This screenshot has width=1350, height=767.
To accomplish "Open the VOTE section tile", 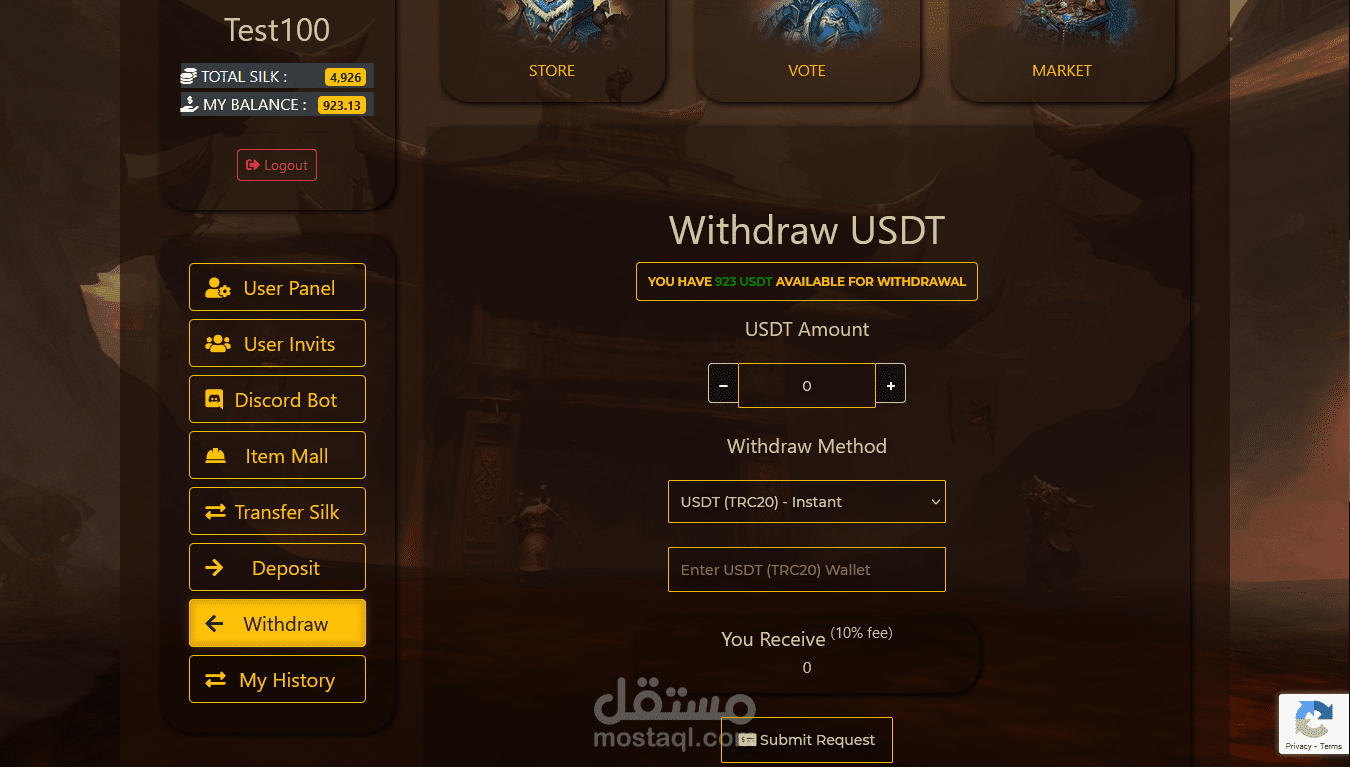I will pyautogui.click(x=807, y=50).
